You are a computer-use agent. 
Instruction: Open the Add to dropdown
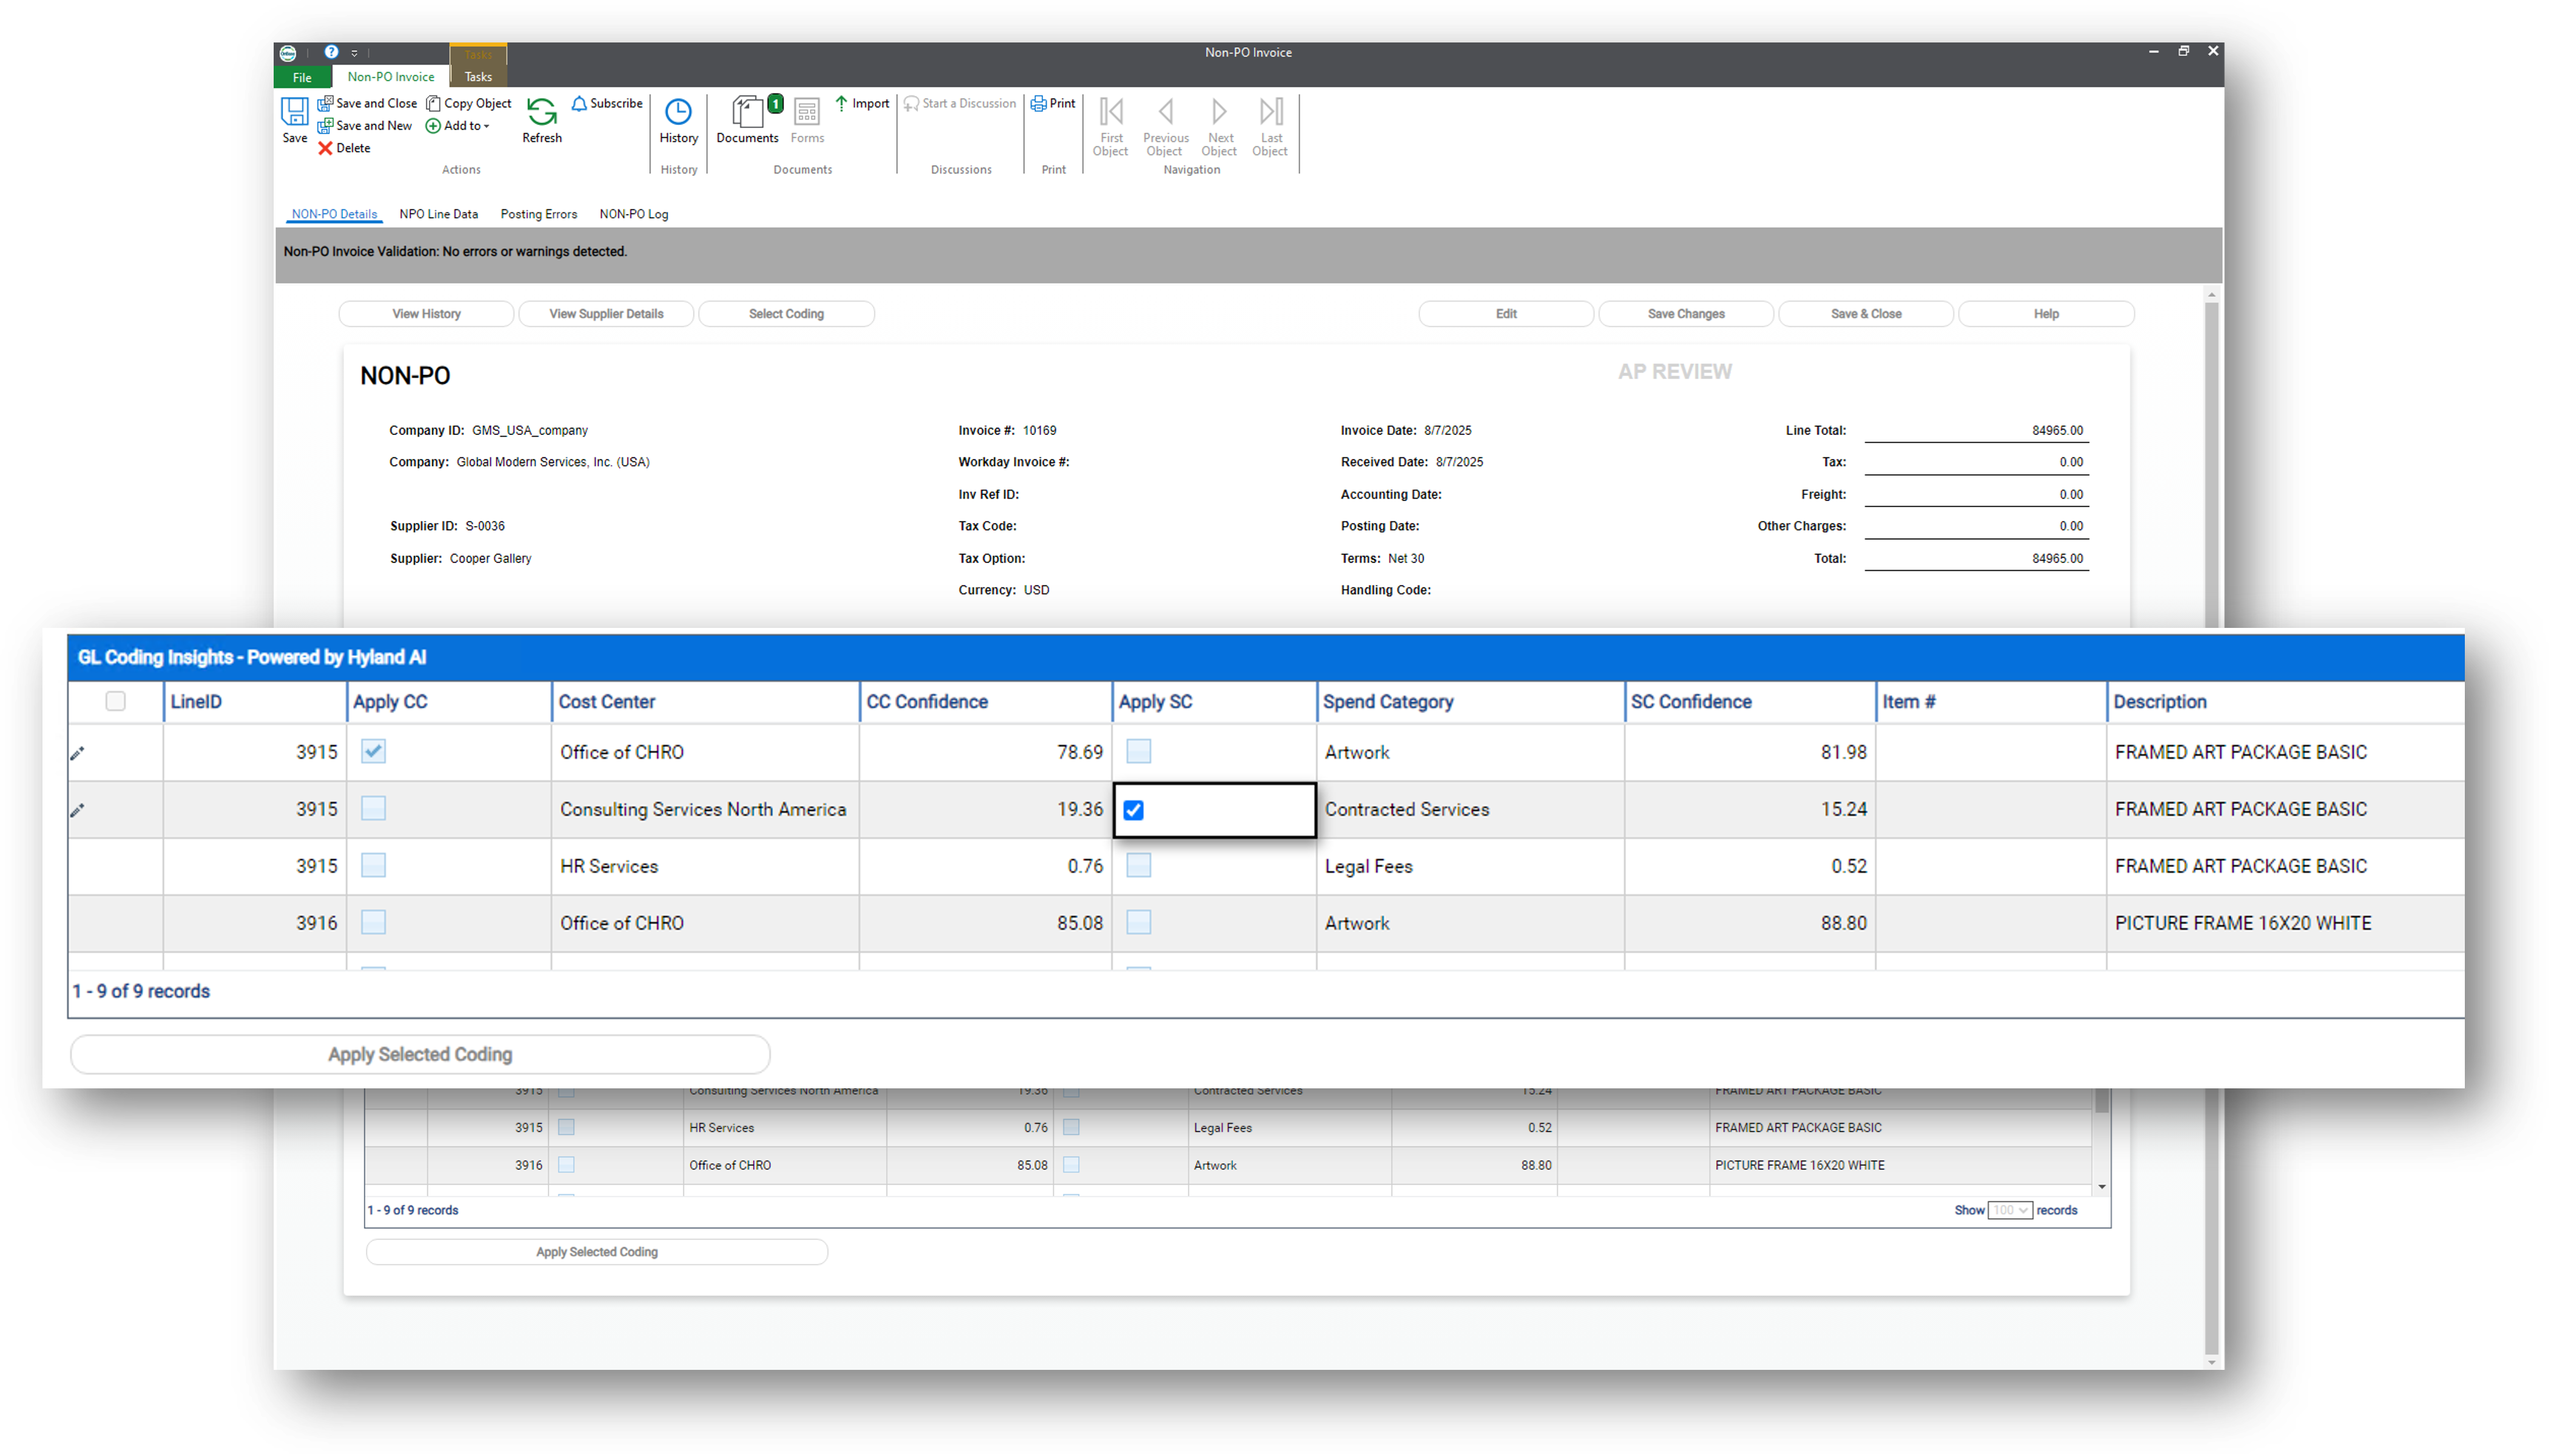coord(458,126)
